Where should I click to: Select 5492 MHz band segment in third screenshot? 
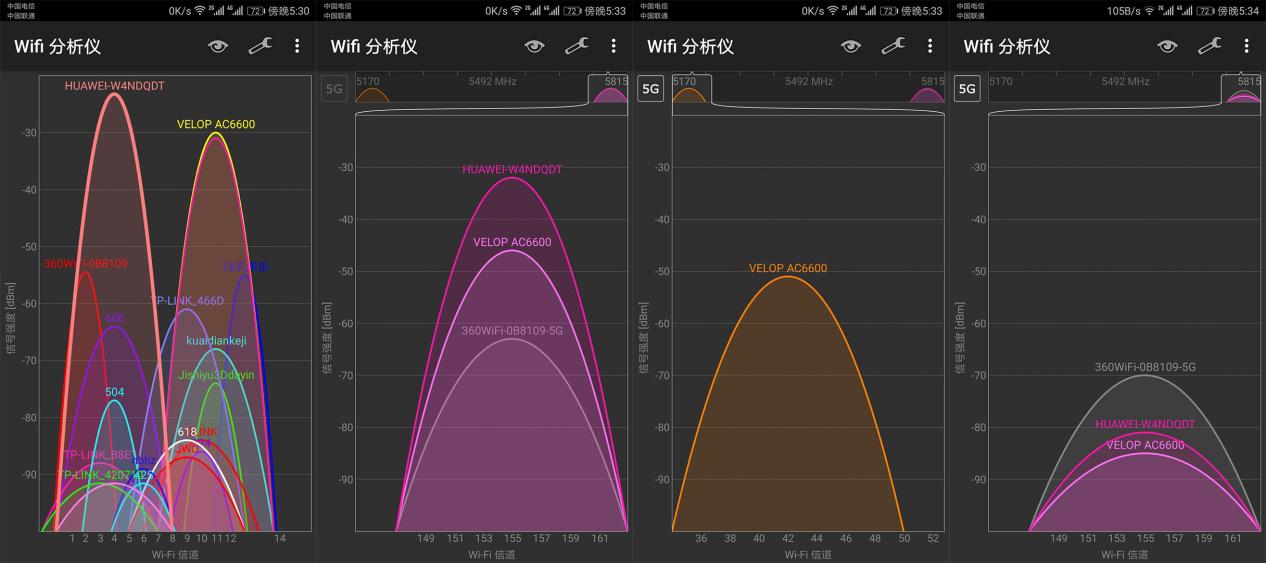(809, 82)
